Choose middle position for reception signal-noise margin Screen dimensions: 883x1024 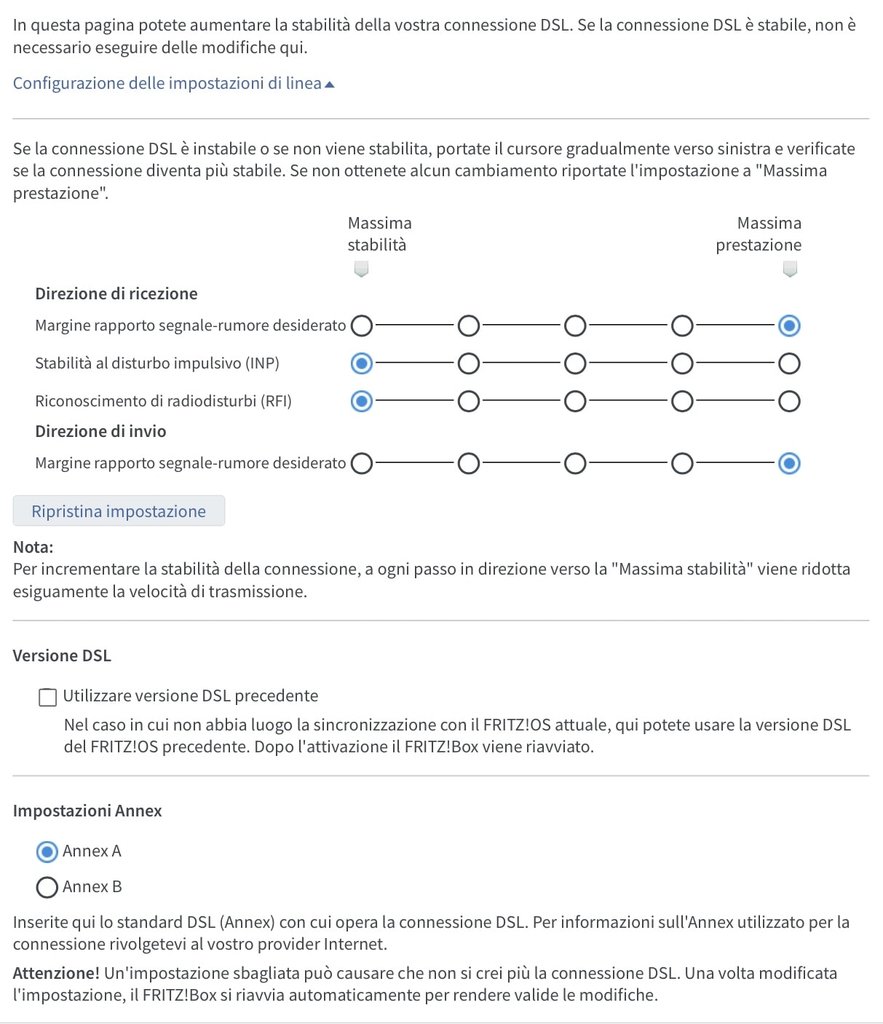(575, 326)
